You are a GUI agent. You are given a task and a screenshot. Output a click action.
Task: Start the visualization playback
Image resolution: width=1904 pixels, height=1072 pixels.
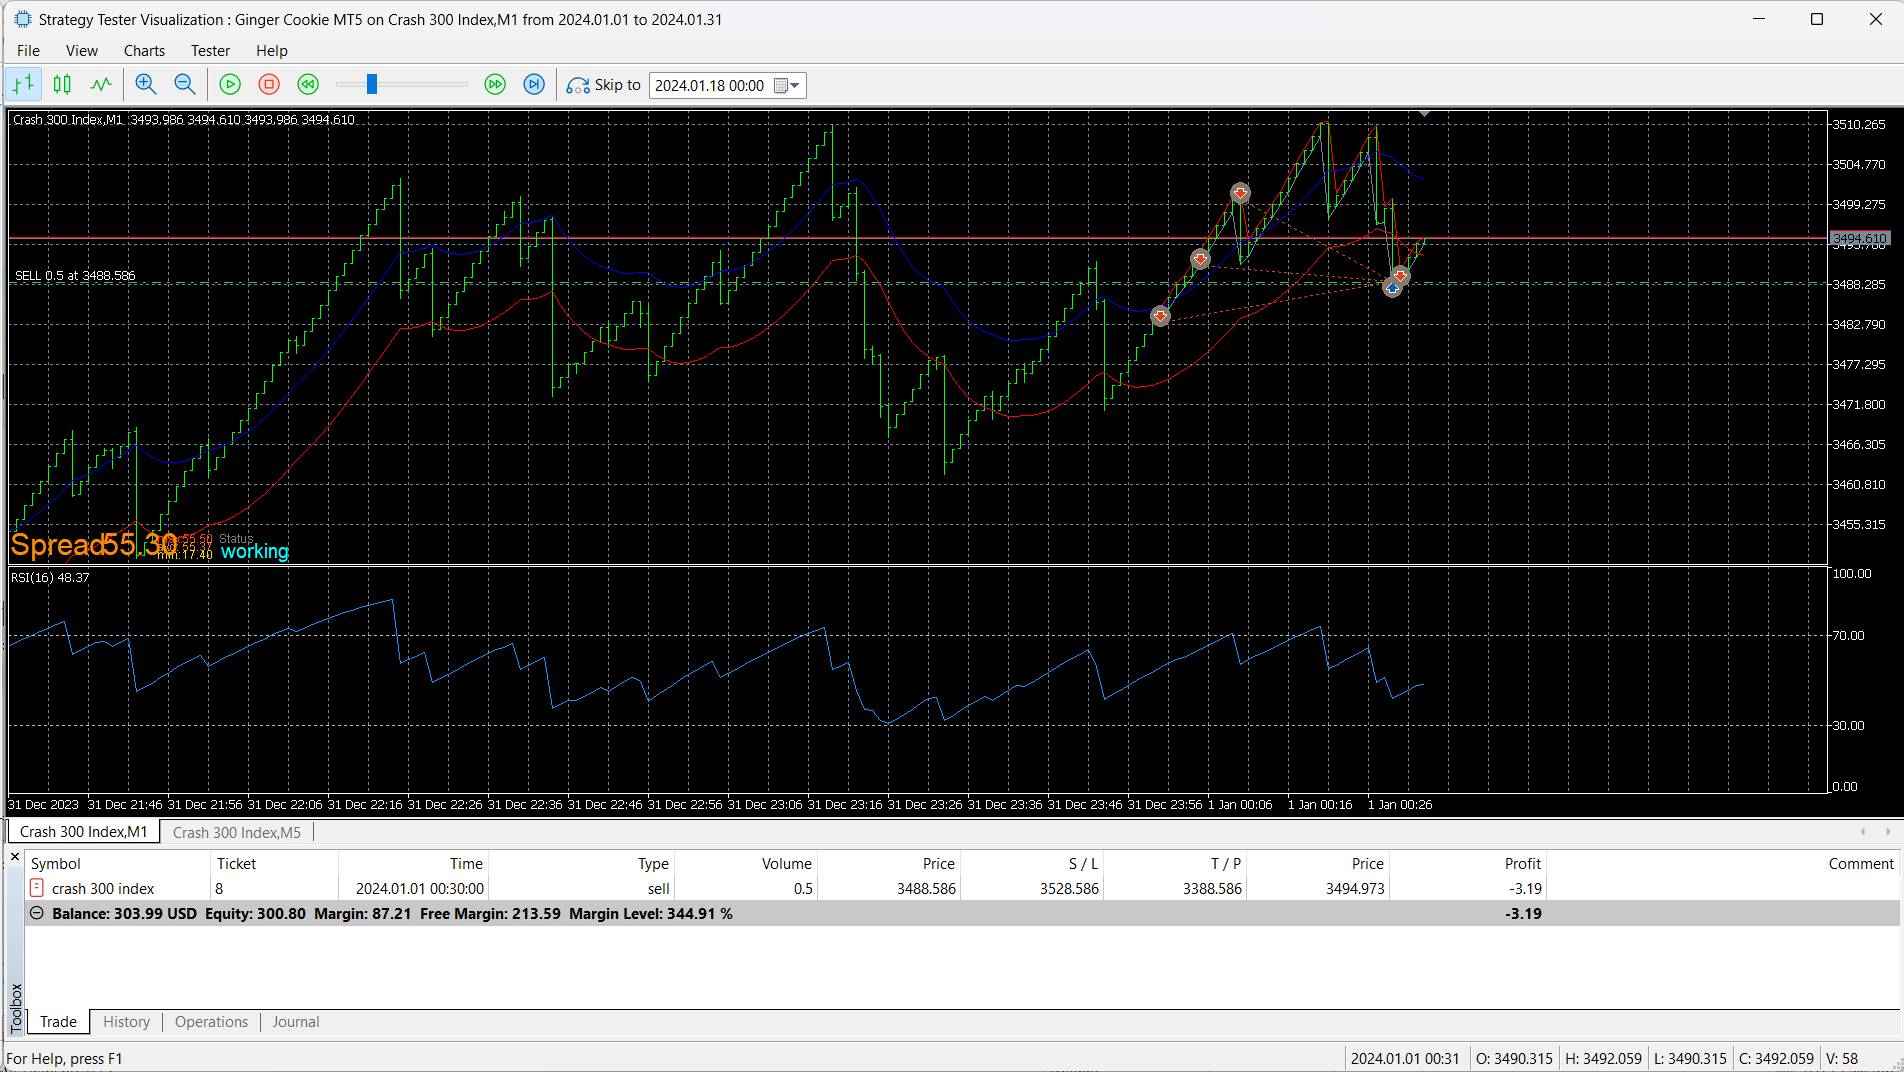(x=230, y=85)
